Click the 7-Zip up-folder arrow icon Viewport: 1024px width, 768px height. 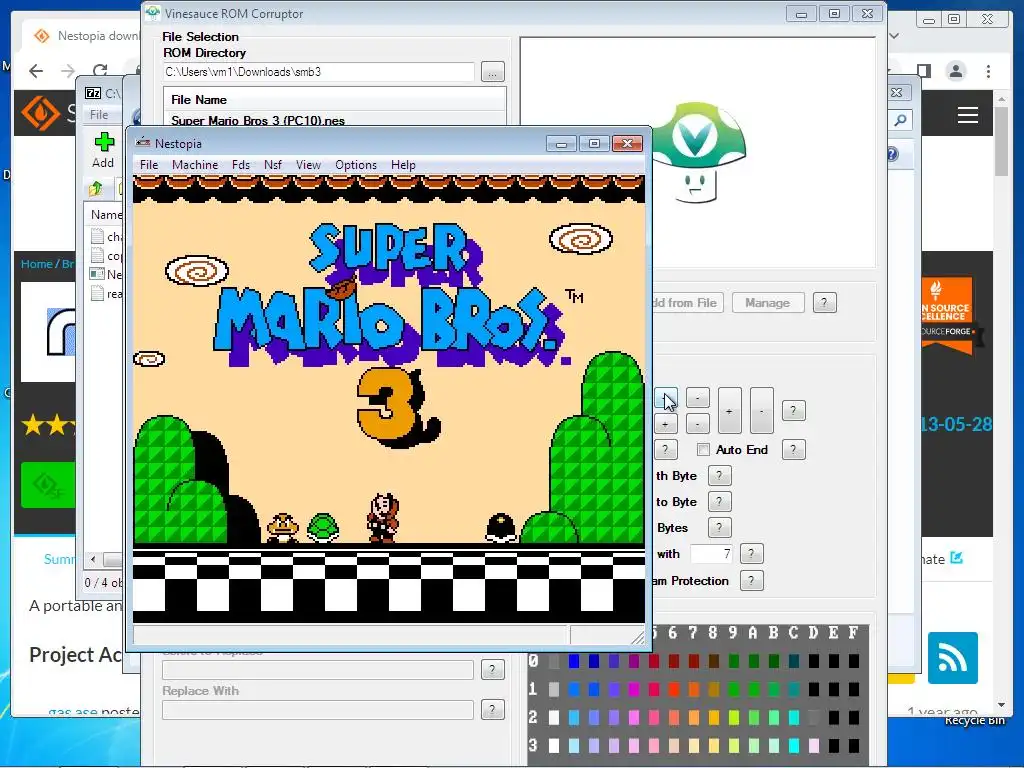(96, 189)
